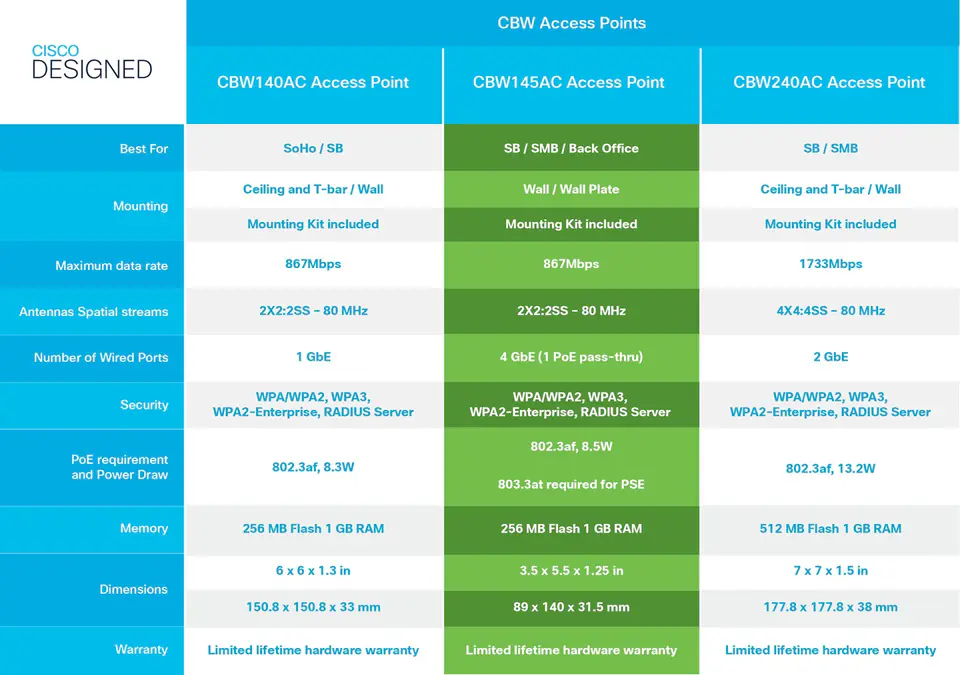
Task: Select the 512 MB Flash 1 GB RAM cell
Action: (x=831, y=529)
